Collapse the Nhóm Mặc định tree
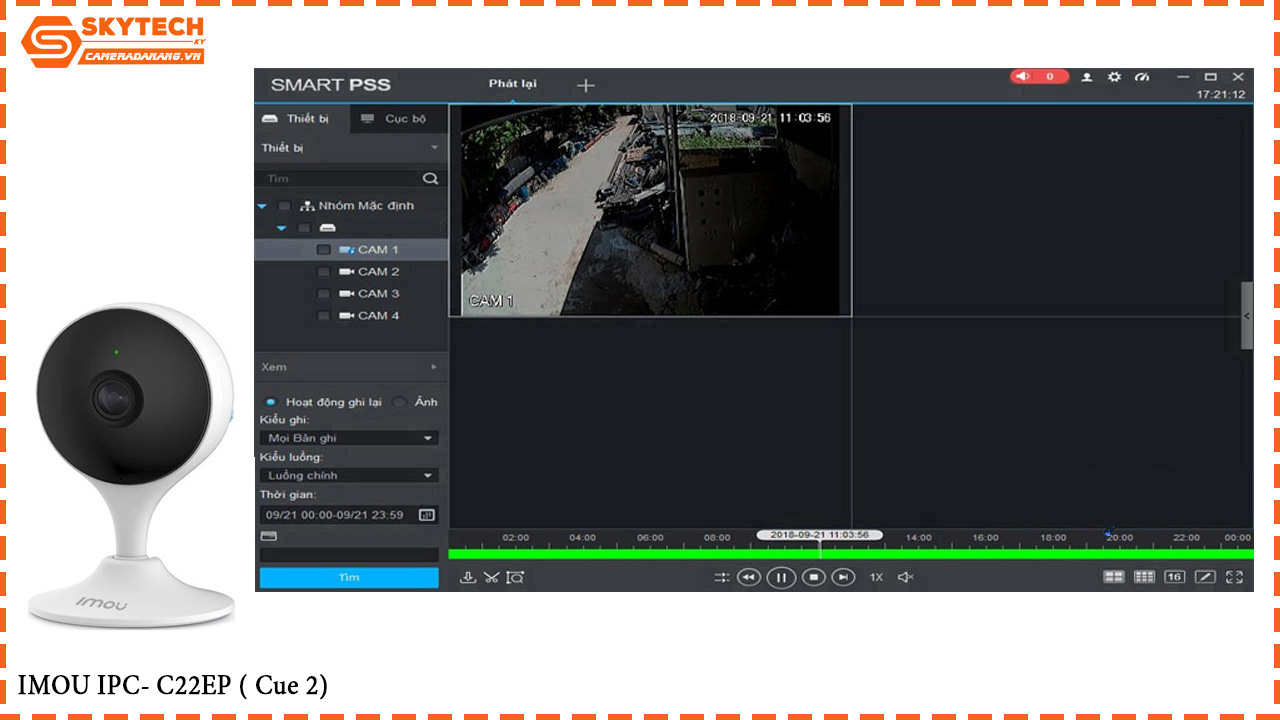 262,206
